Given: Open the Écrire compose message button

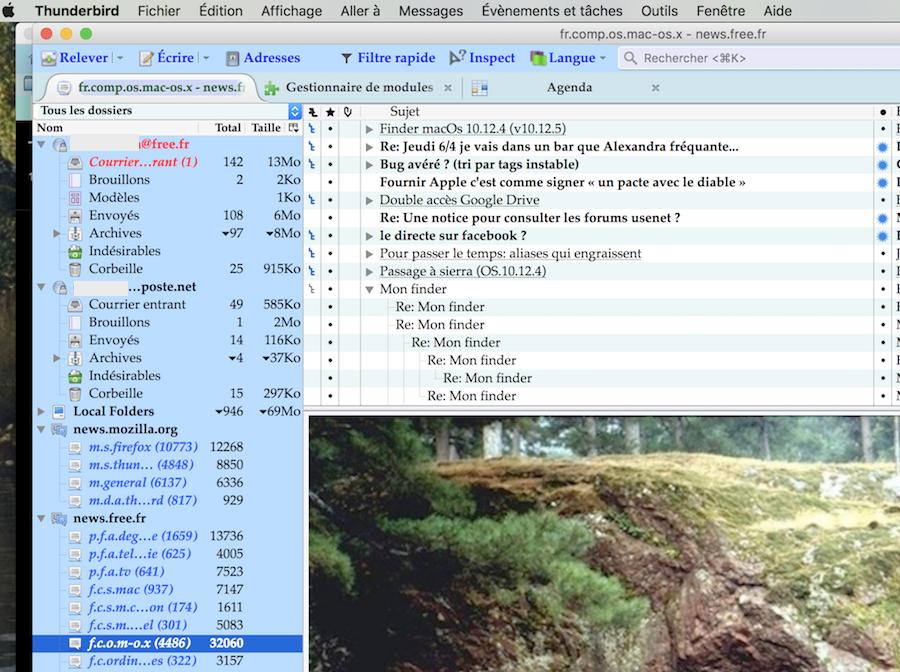Looking at the screenshot, I should (x=166, y=58).
